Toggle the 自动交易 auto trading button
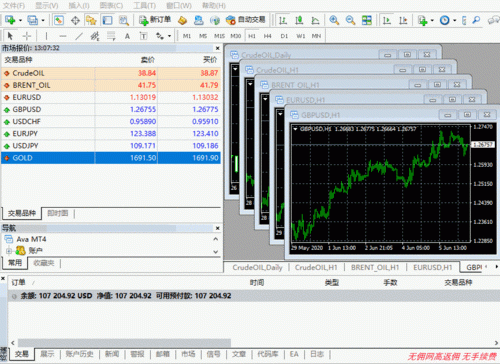500x364 pixels. pyautogui.click(x=245, y=20)
